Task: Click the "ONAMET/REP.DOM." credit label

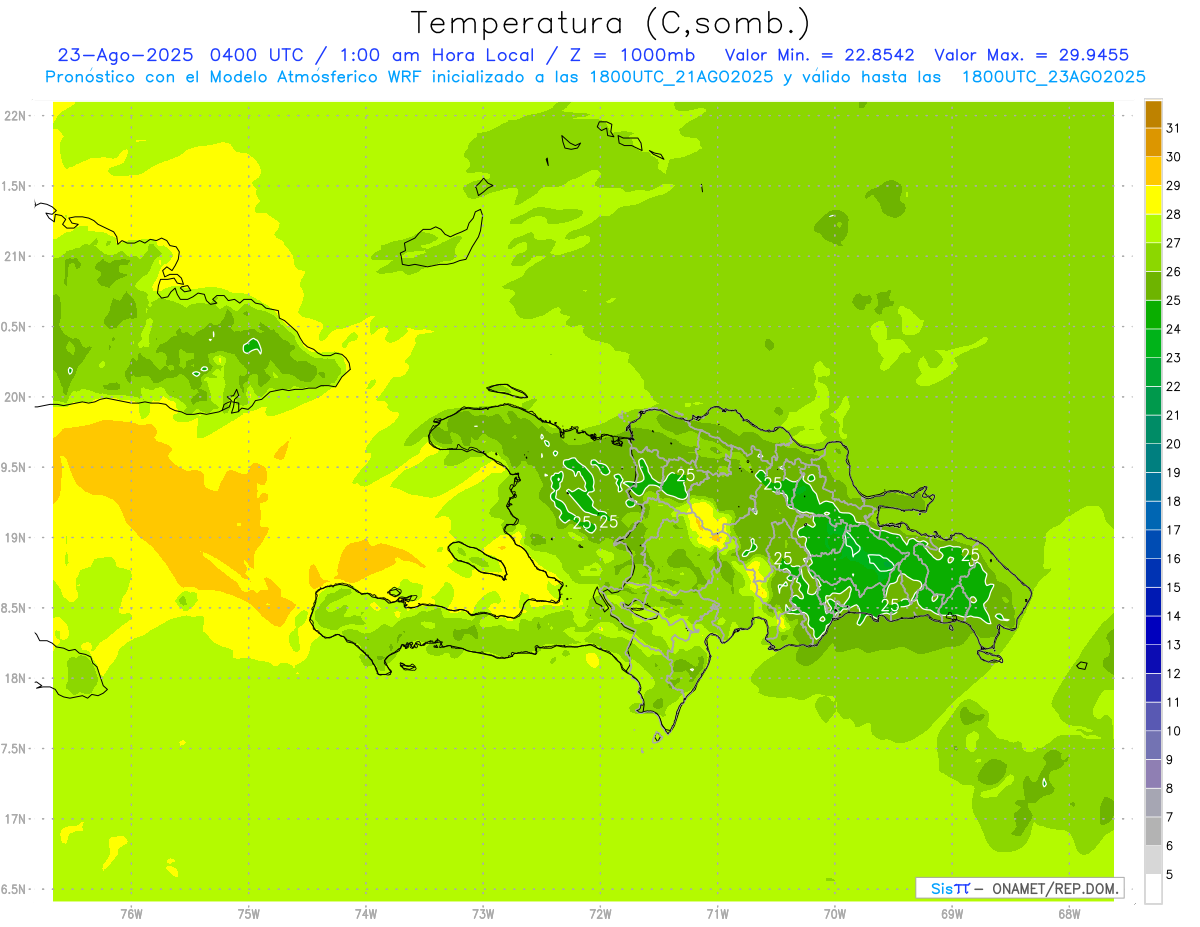Action: click(x=1057, y=888)
